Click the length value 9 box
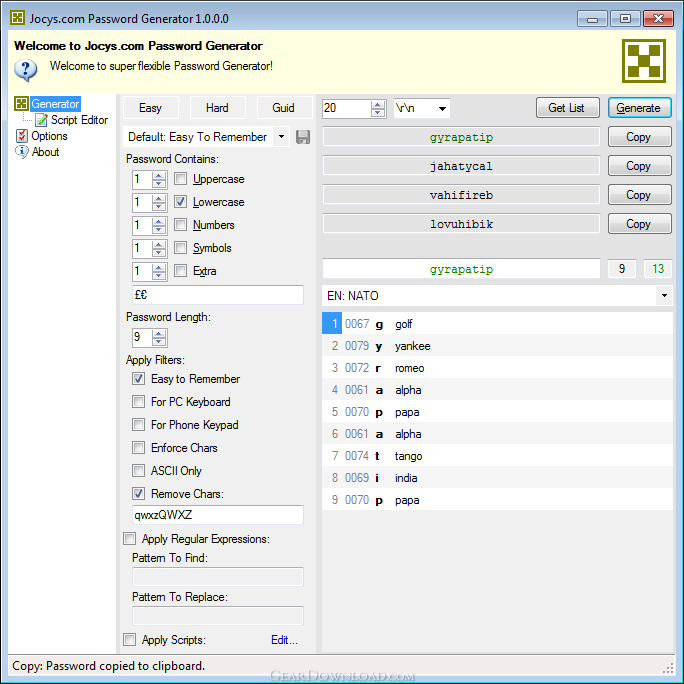 click(x=622, y=269)
